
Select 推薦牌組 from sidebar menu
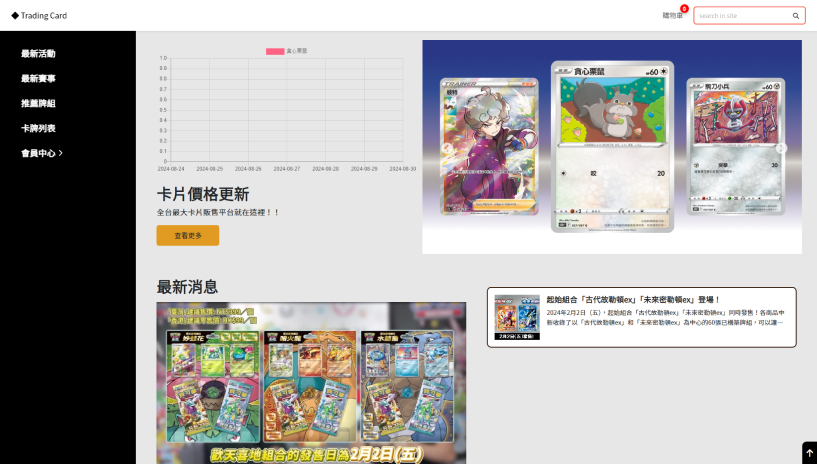(x=38, y=103)
